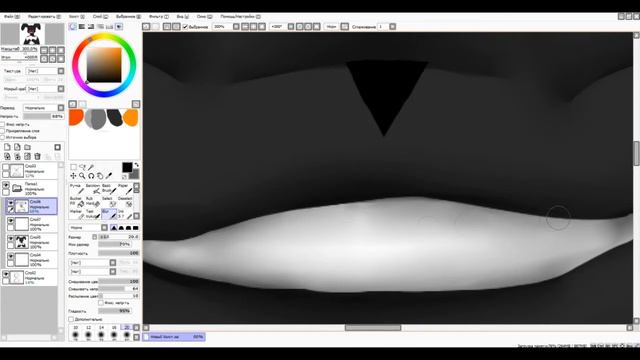Choose the Blur brush tool
Screen dimensions: 640x360
(x=109, y=214)
